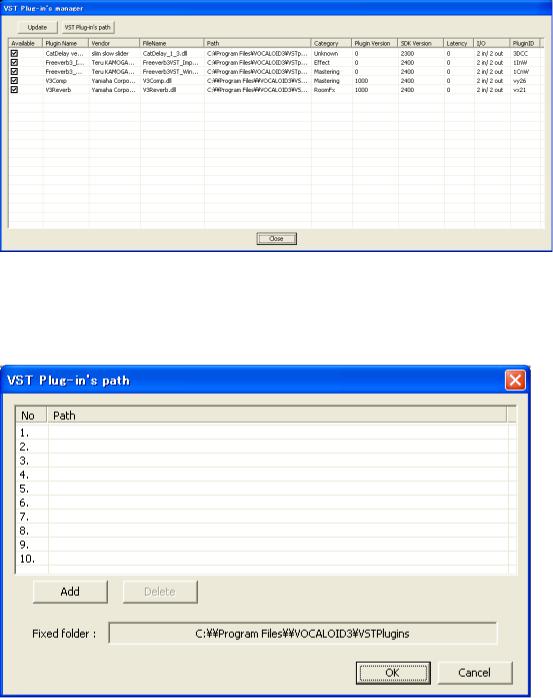Click the CatDelay_1_3.dll file name

point(165,53)
